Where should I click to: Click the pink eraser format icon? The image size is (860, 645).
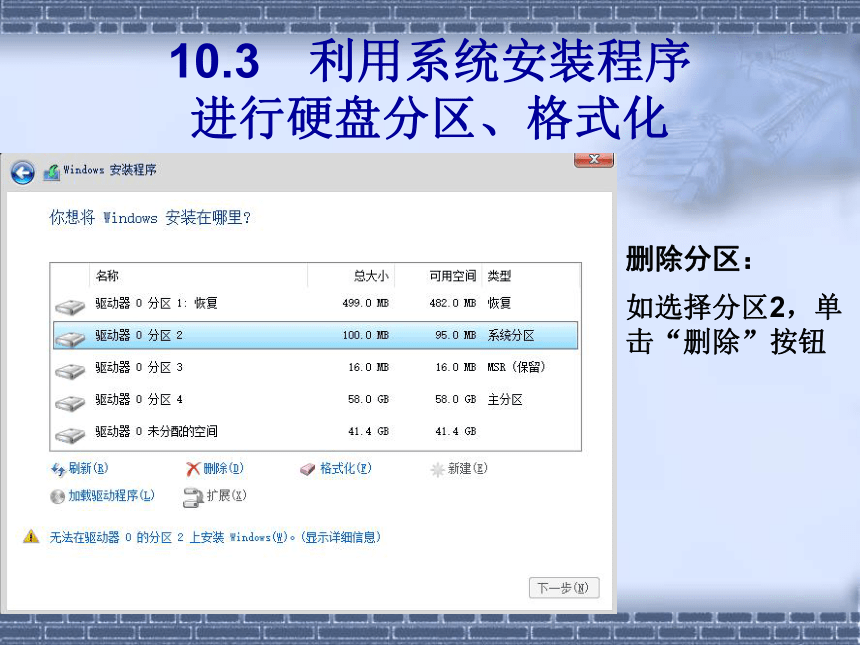tap(308, 469)
